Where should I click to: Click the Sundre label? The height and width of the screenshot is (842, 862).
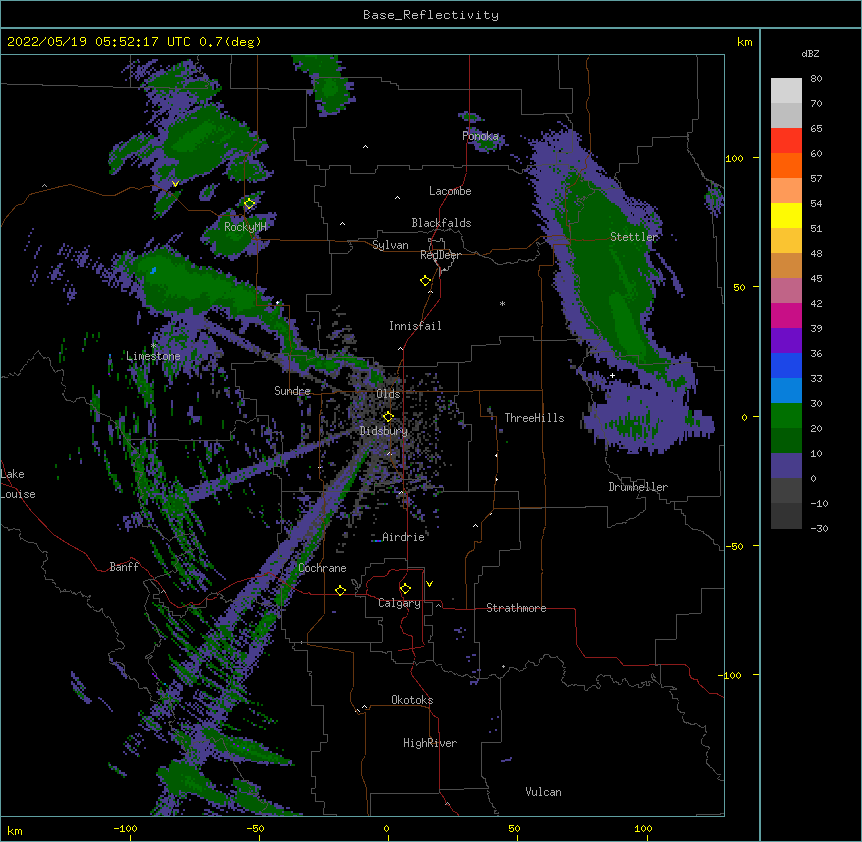pyautogui.click(x=292, y=391)
